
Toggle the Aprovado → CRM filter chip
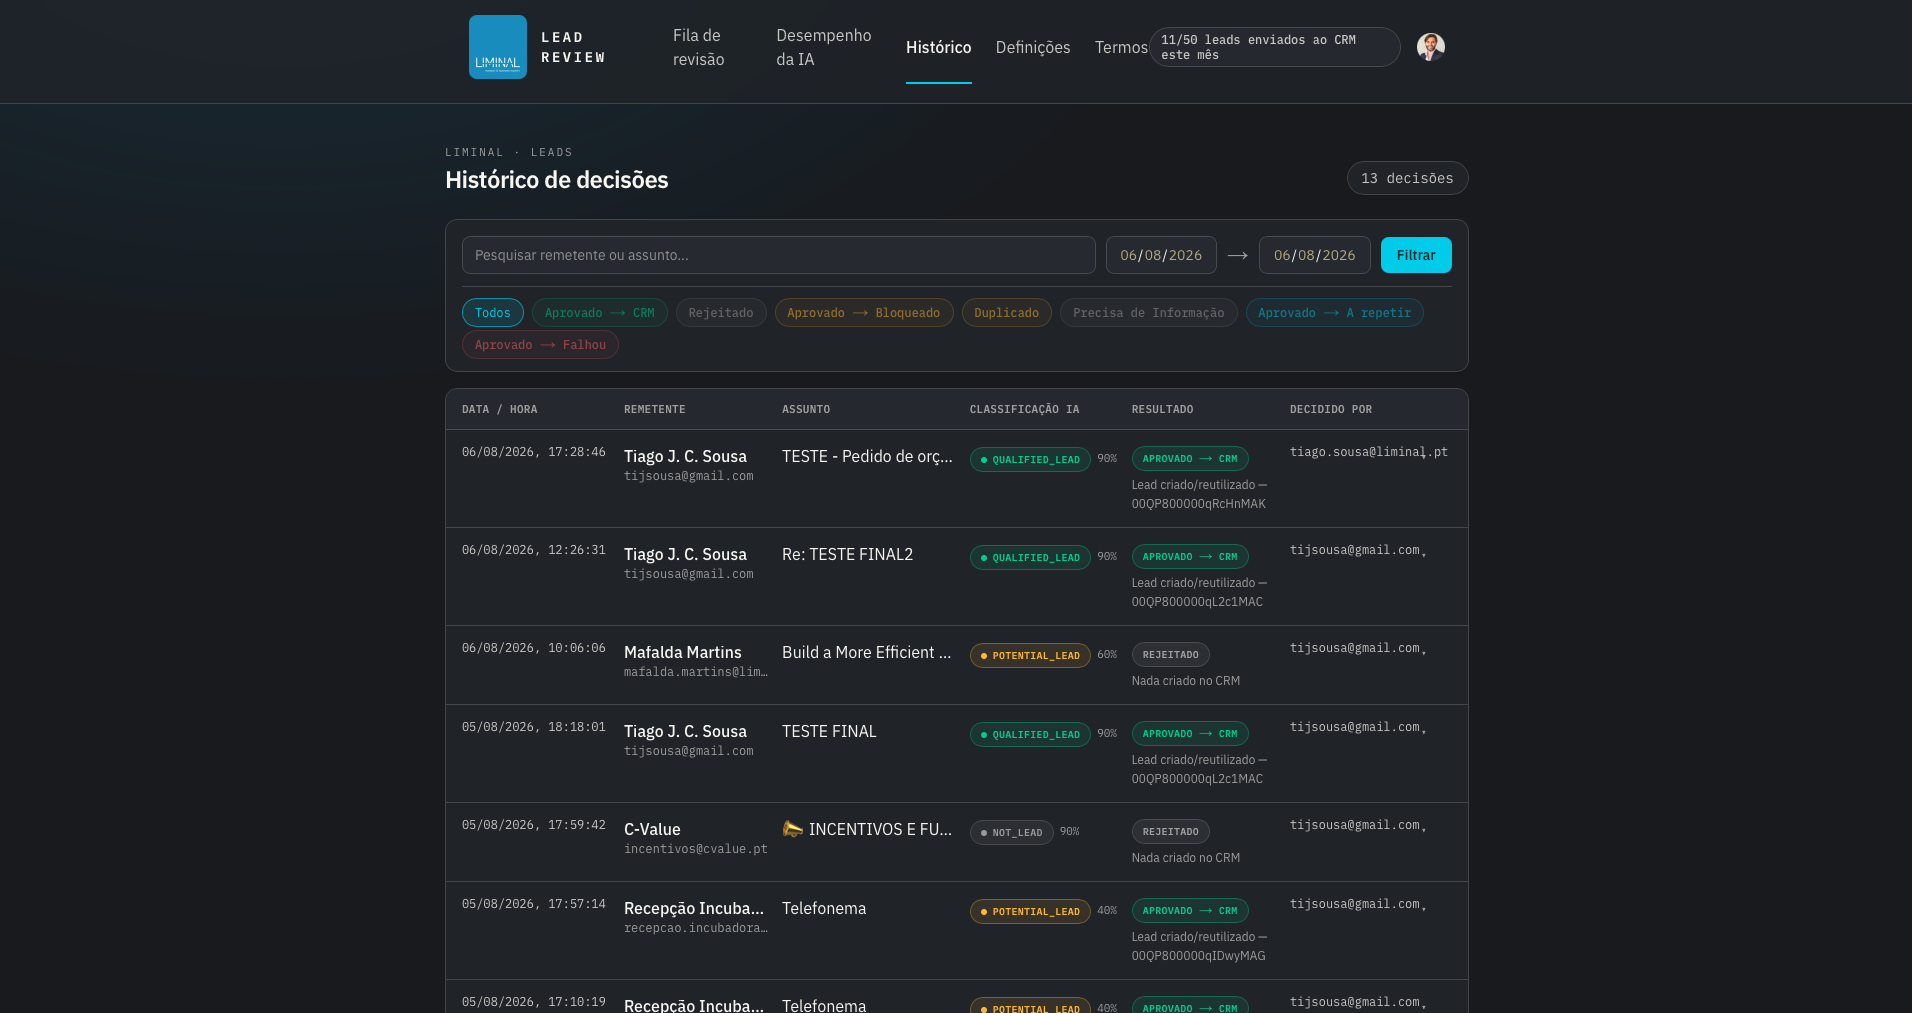pyautogui.click(x=600, y=313)
